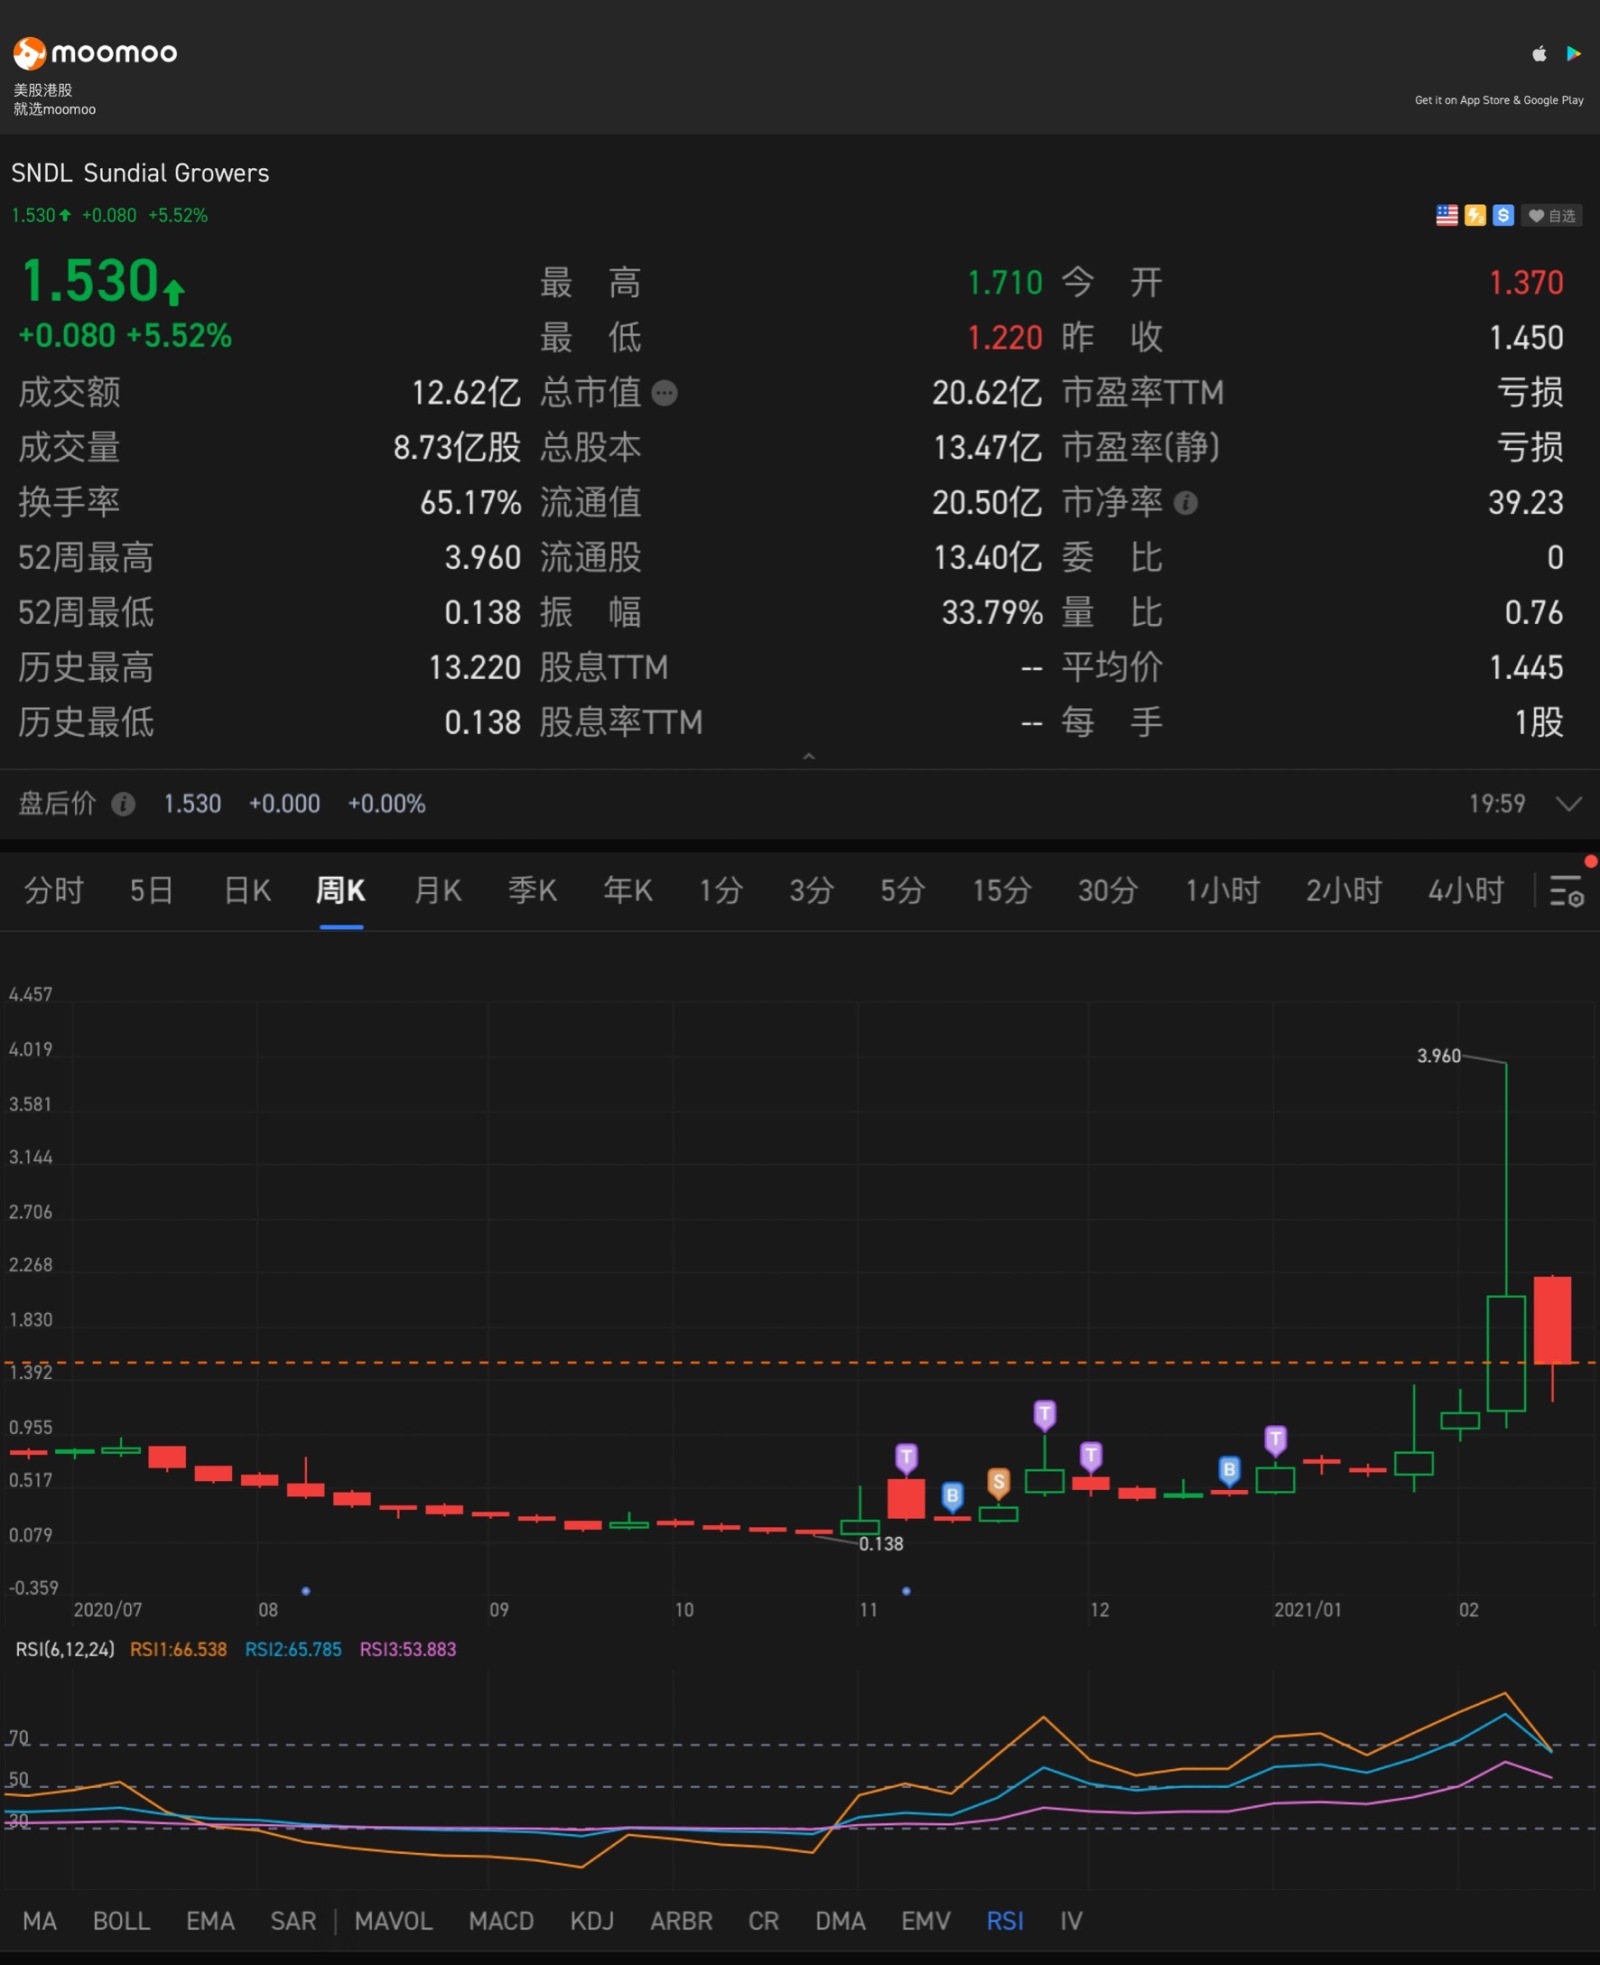Select the 5分 interval tab
Image resolution: width=1600 pixels, height=1965 pixels.
tap(902, 890)
